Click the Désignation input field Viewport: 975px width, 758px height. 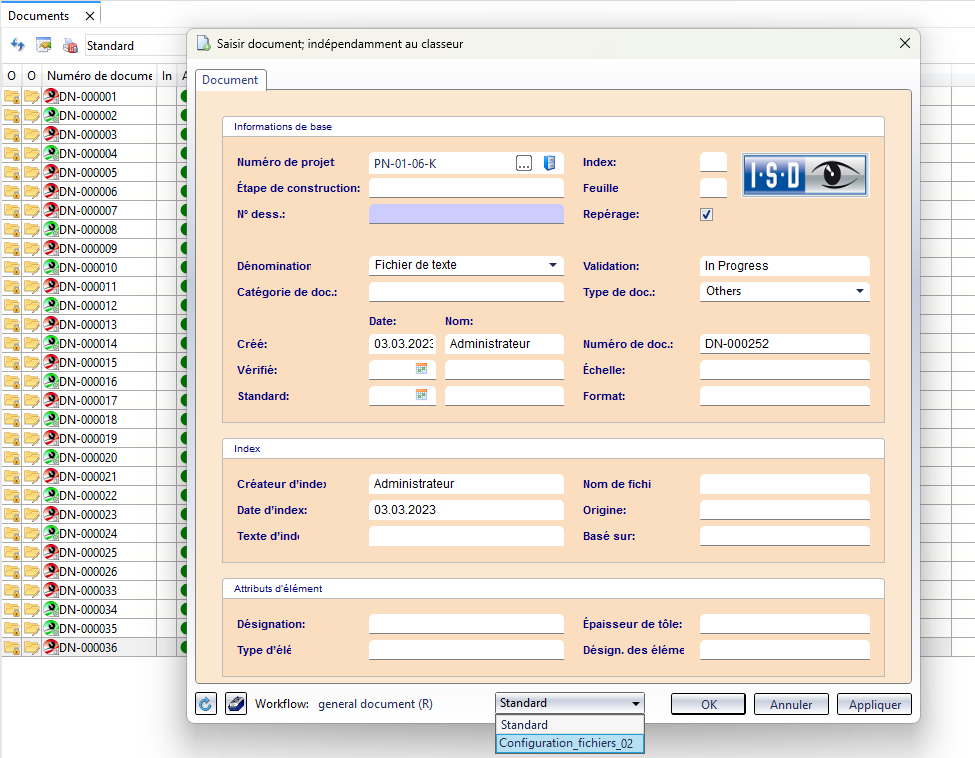pos(466,624)
